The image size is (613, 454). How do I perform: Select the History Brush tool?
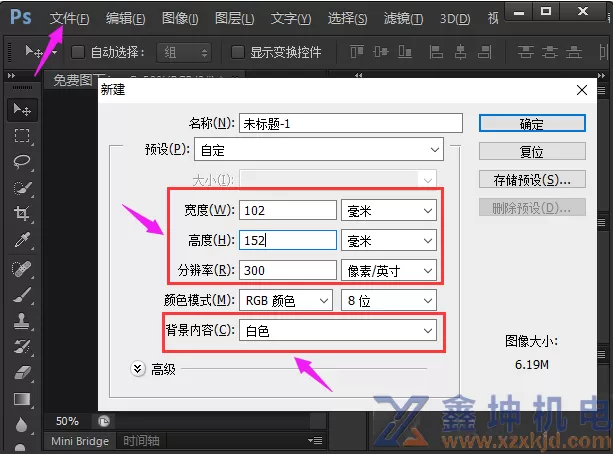22,346
